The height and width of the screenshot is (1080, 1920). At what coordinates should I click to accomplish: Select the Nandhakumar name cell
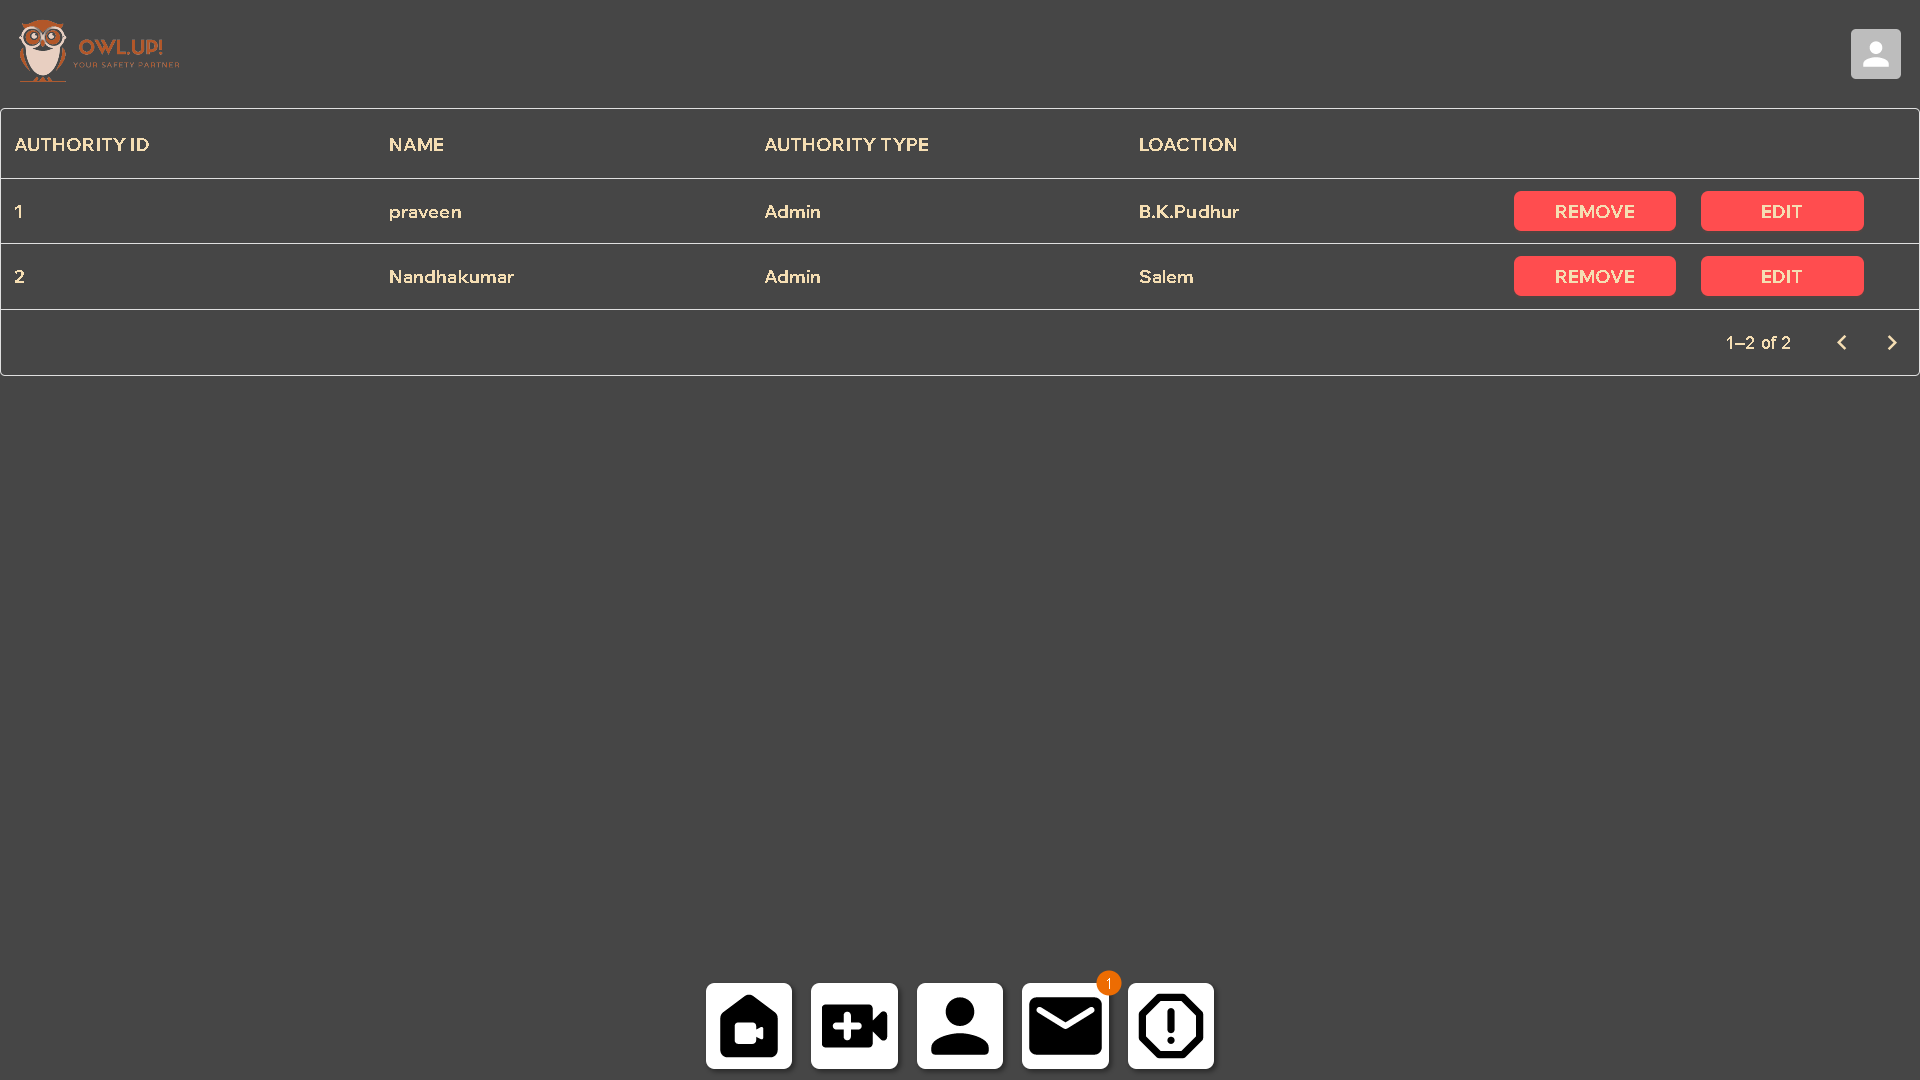[x=451, y=277]
